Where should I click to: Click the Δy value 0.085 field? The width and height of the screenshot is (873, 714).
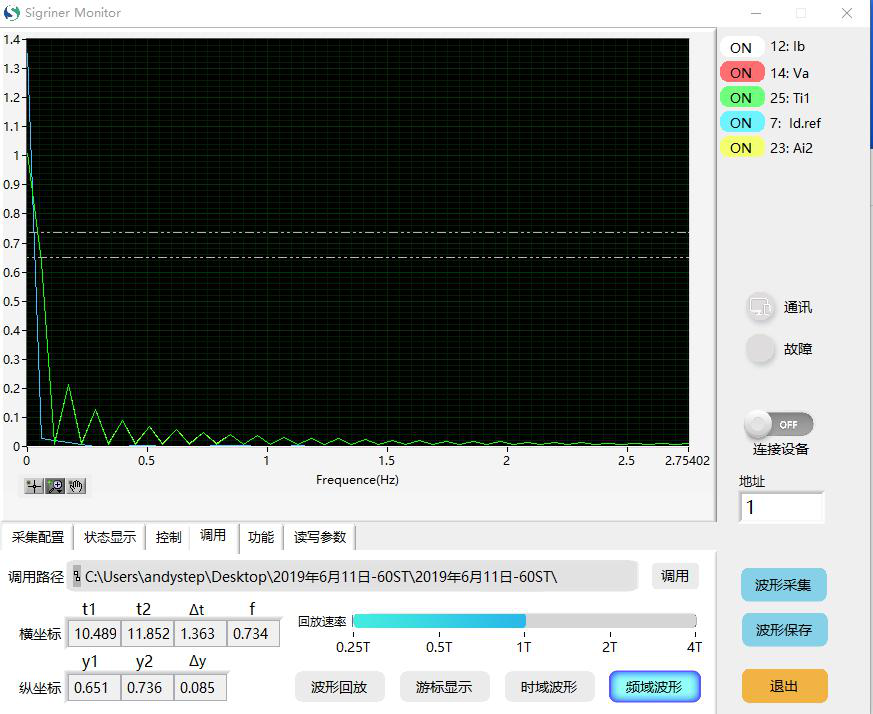point(200,688)
